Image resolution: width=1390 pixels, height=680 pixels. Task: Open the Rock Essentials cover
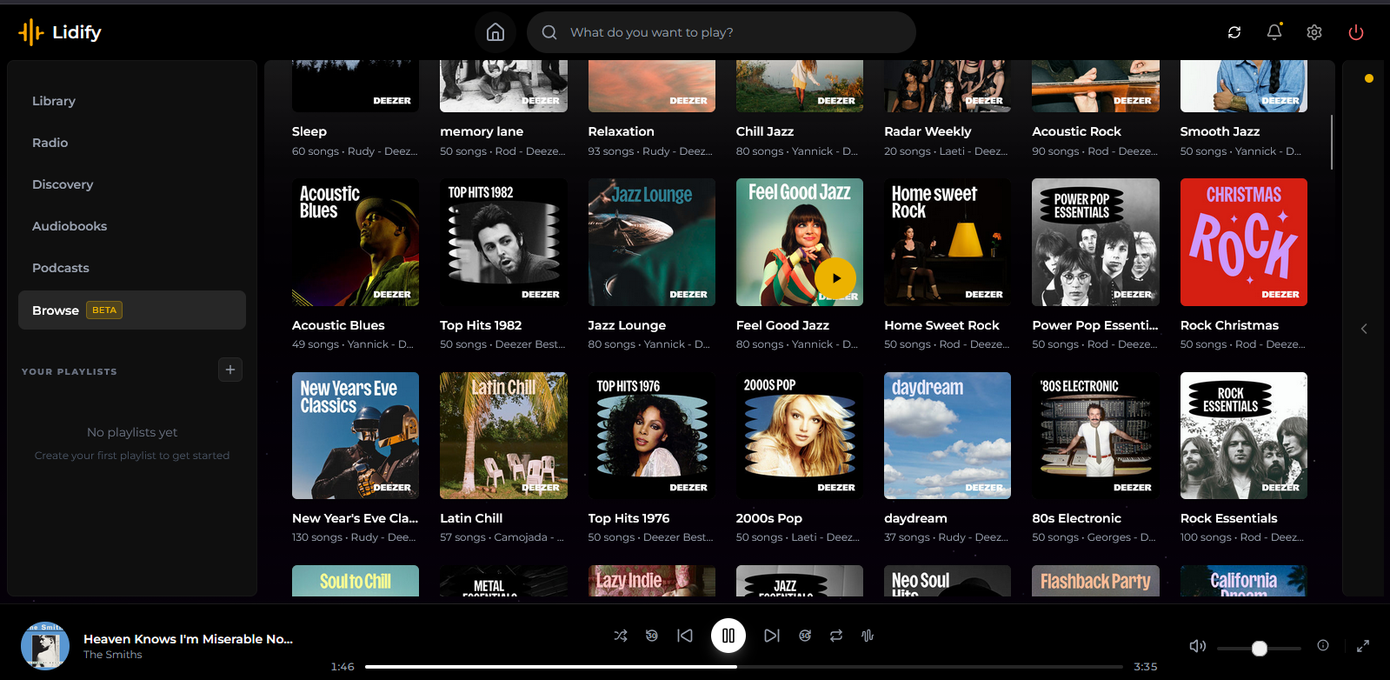tap(1244, 436)
